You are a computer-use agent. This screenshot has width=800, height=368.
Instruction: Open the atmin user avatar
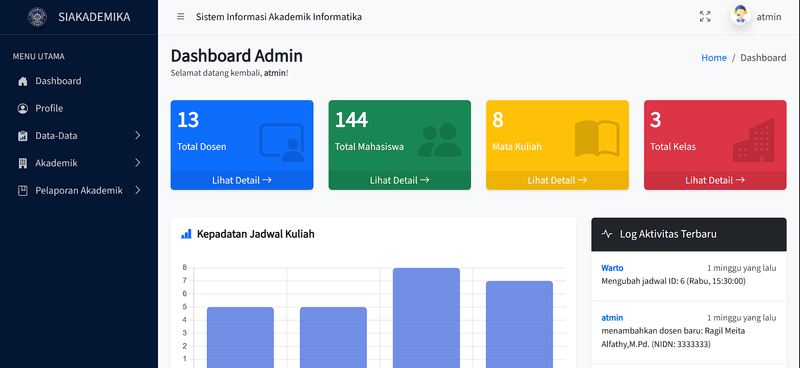[740, 16]
